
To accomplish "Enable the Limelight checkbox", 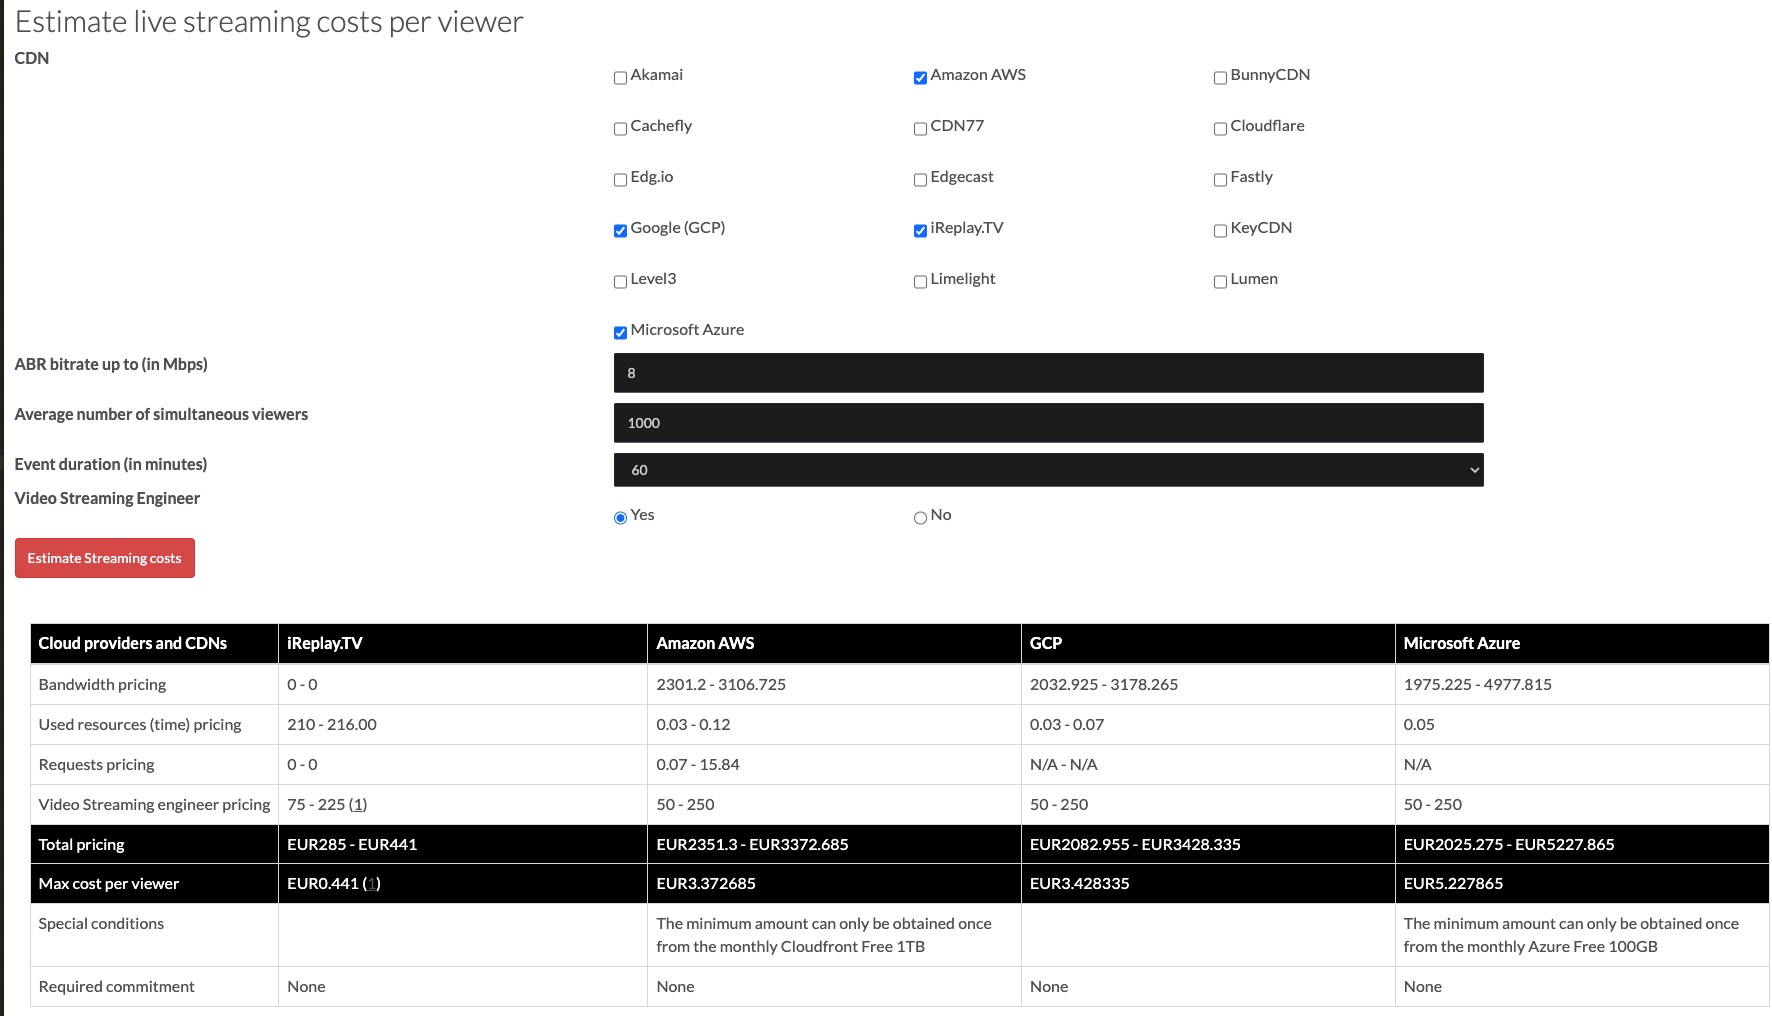I will point(920,281).
